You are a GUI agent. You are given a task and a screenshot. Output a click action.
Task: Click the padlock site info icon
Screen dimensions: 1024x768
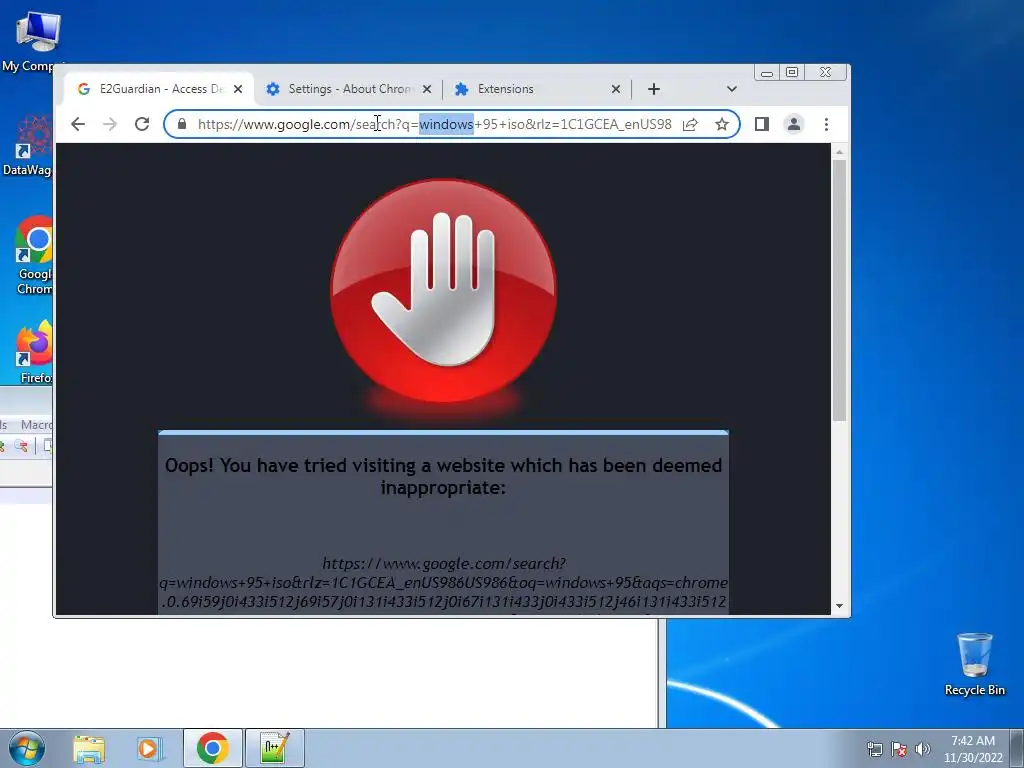[x=182, y=124]
